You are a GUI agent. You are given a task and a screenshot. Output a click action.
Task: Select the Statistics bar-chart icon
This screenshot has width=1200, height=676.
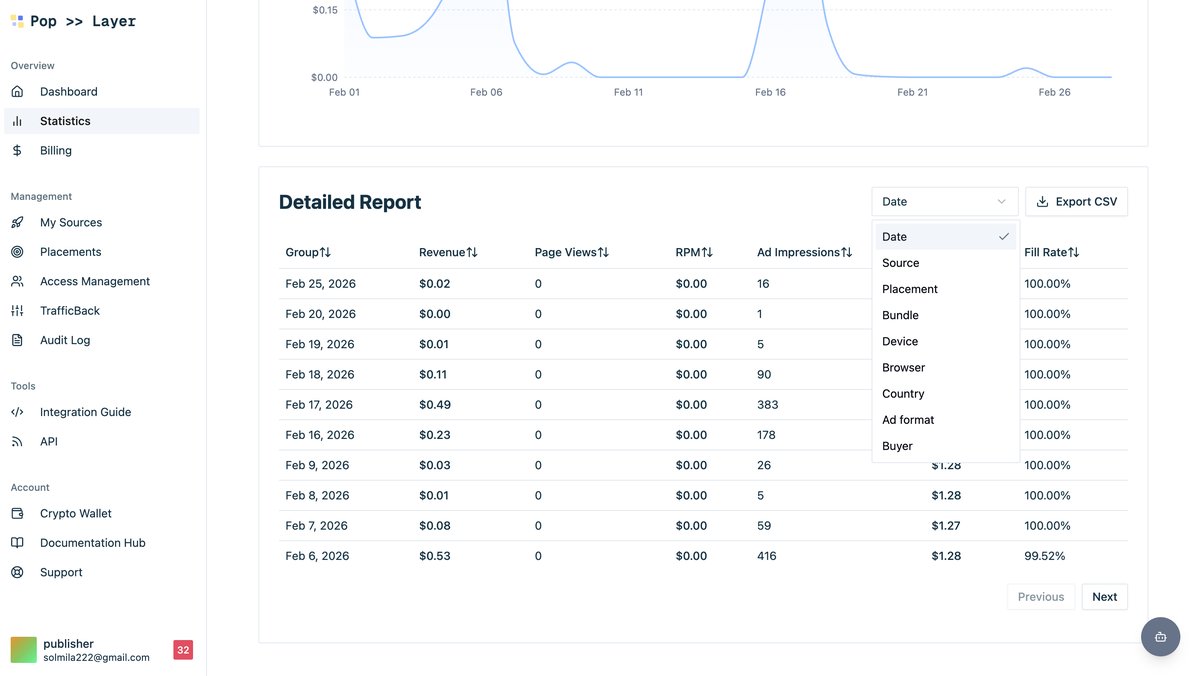click(x=17, y=120)
